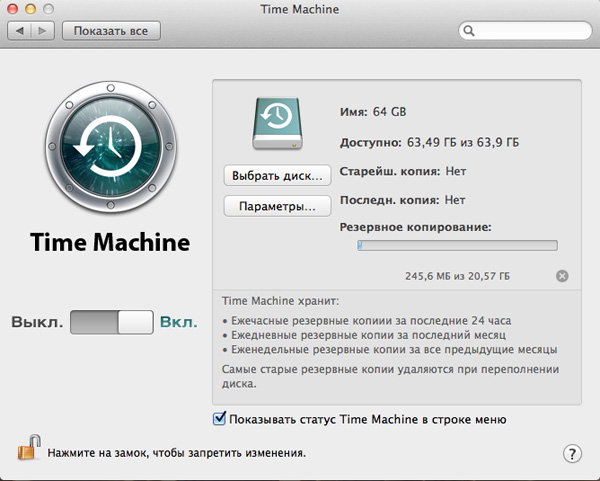The height and width of the screenshot is (481, 600).
Task: Click the 'Вкл.' label beside the switch
Action: (x=178, y=323)
